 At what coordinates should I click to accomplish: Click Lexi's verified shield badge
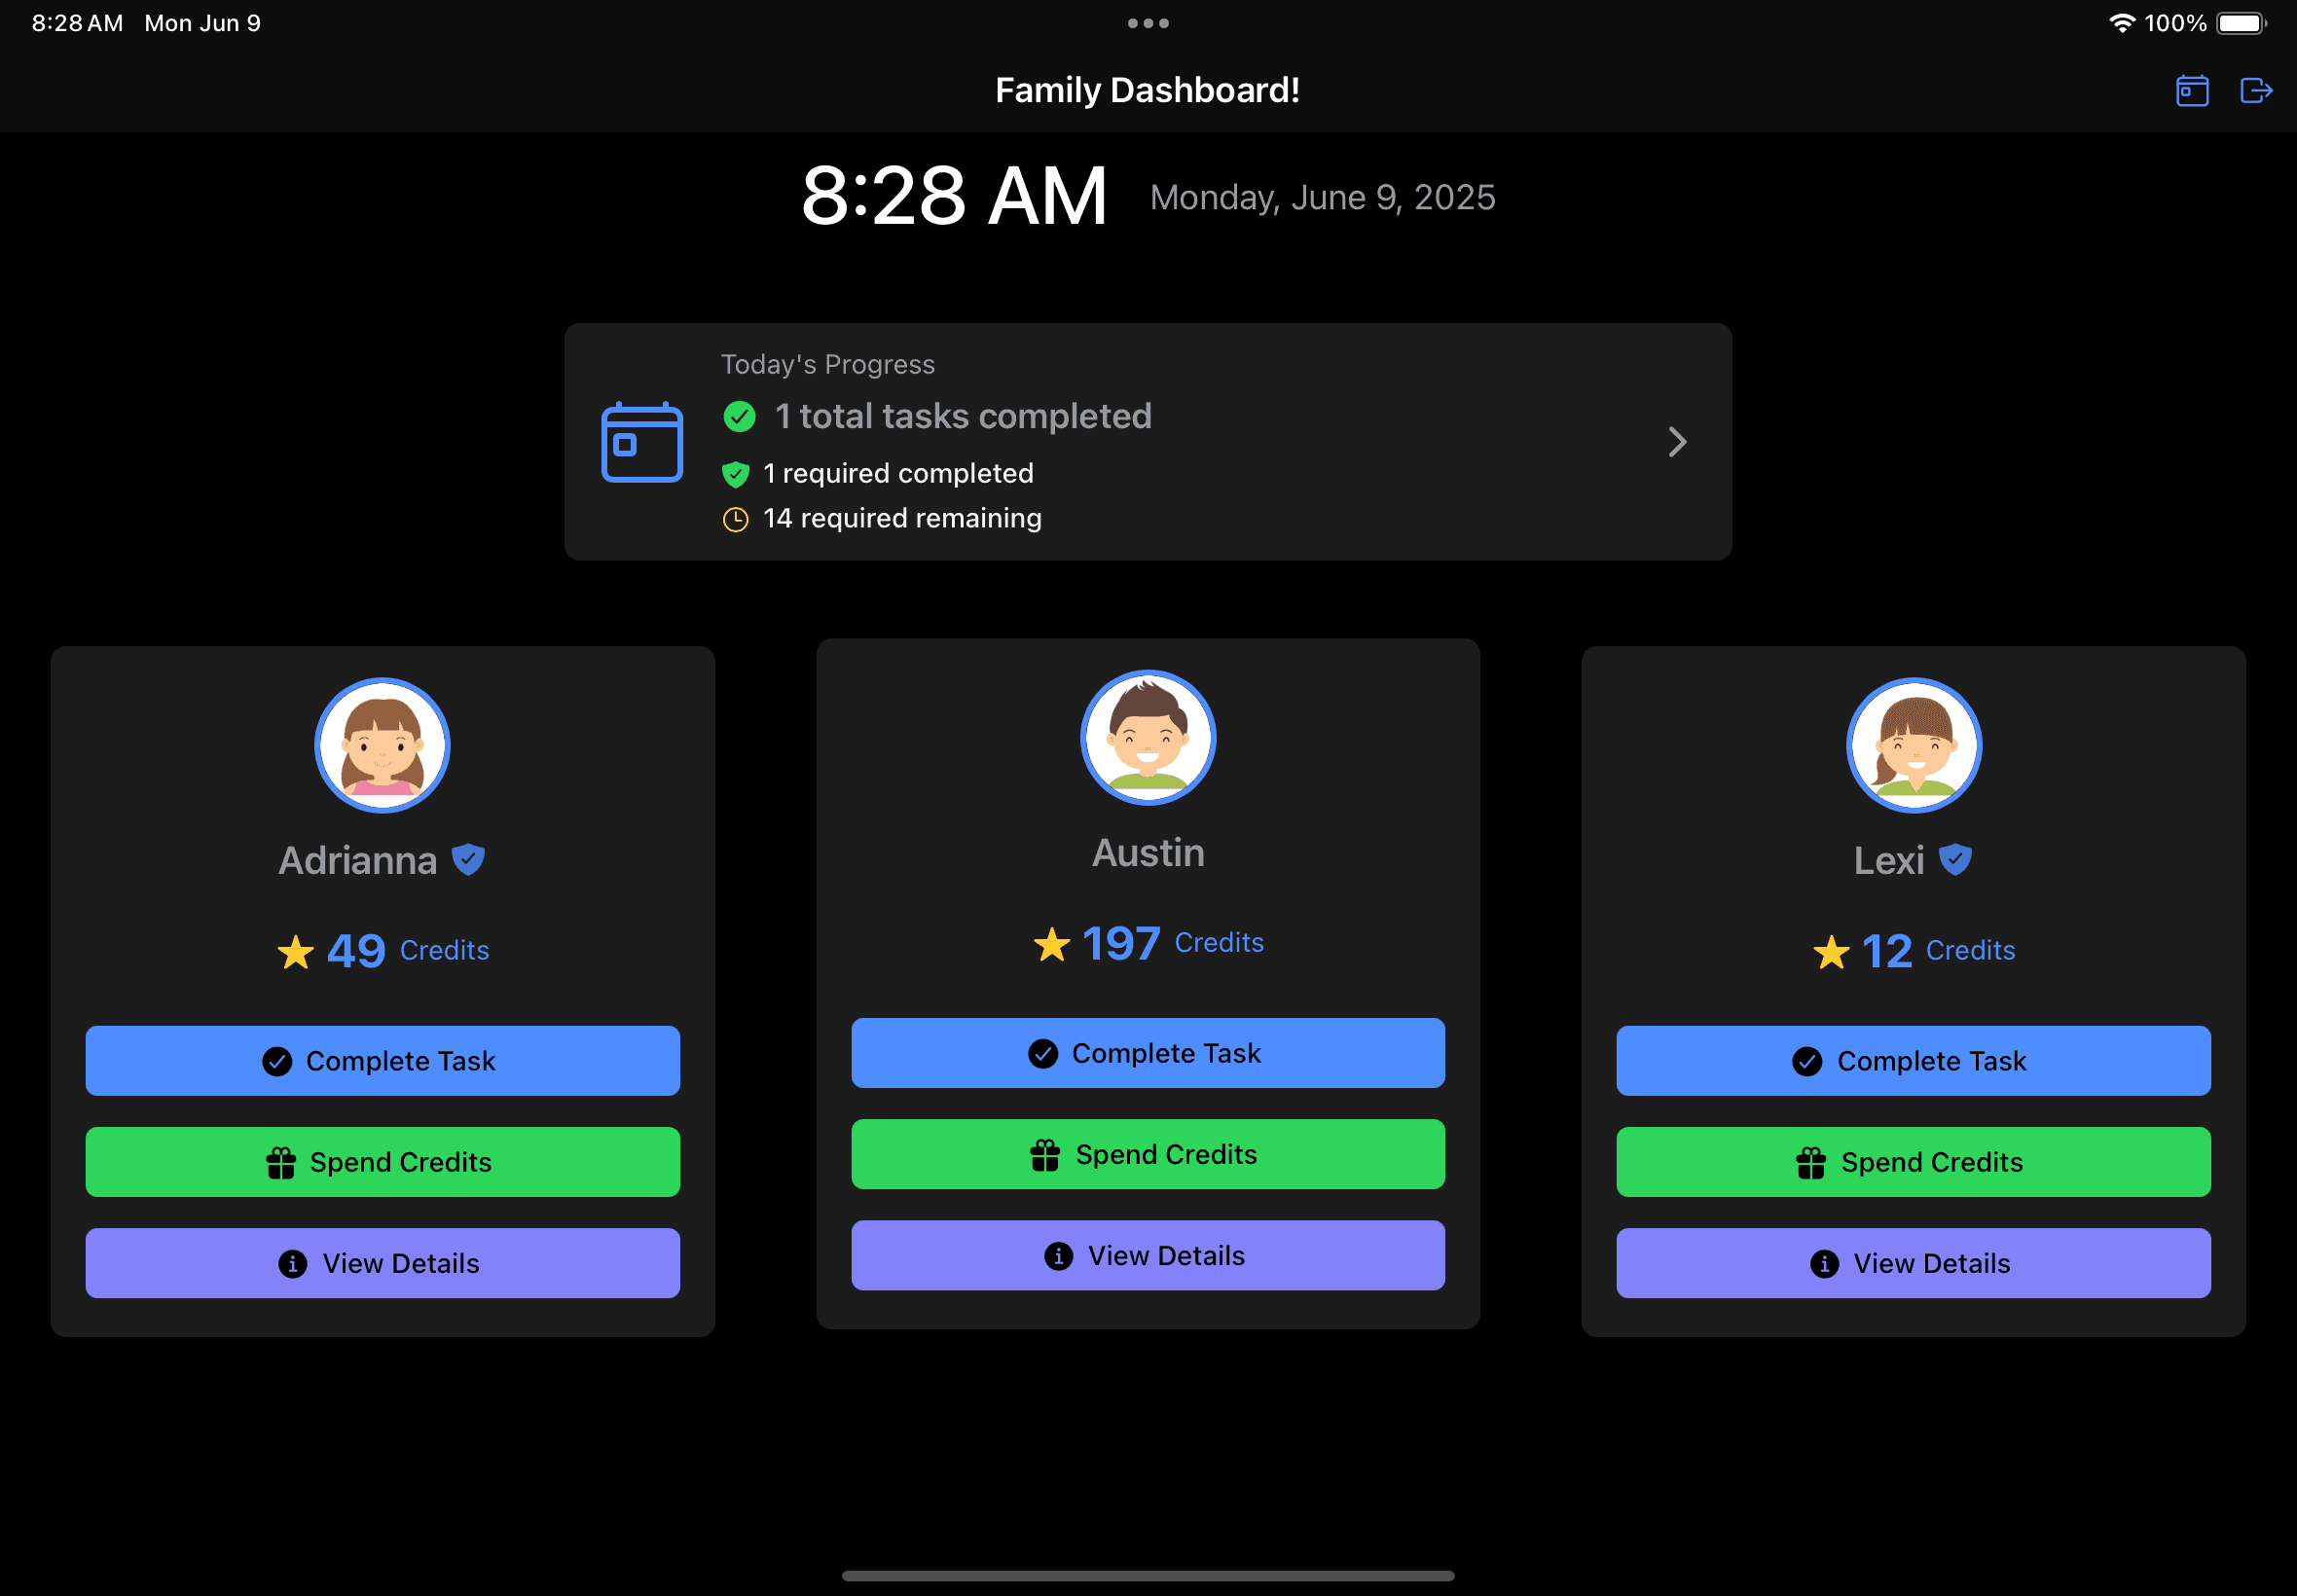tap(1957, 859)
